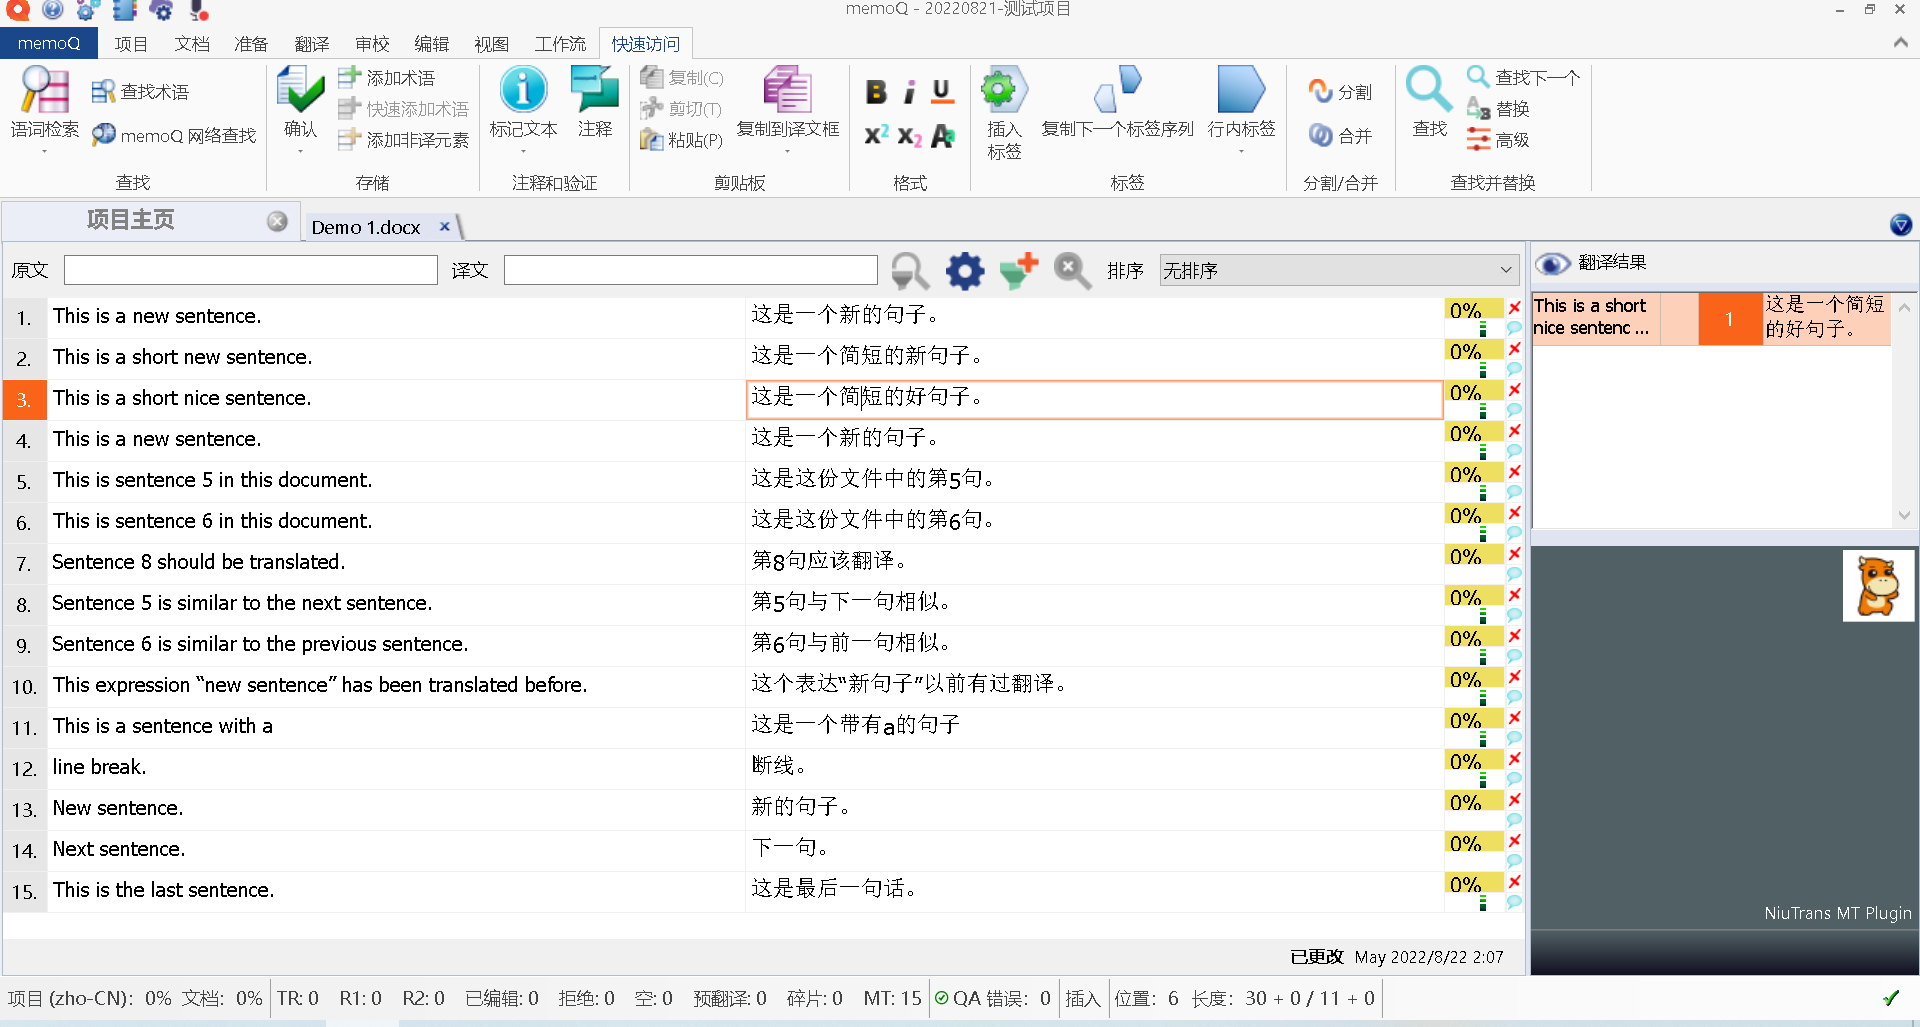The image size is (1920, 1027).
Task: Click the filter settings gear icon
Action: [x=965, y=271]
